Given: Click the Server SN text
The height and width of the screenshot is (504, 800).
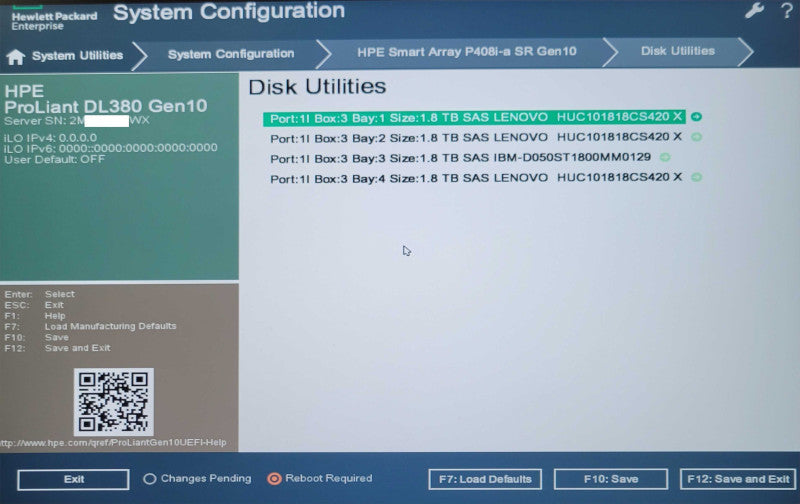Looking at the screenshot, I should [x=77, y=121].
